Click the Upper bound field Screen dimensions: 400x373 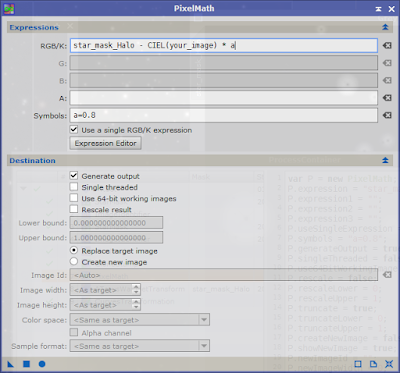coord(116,238)
